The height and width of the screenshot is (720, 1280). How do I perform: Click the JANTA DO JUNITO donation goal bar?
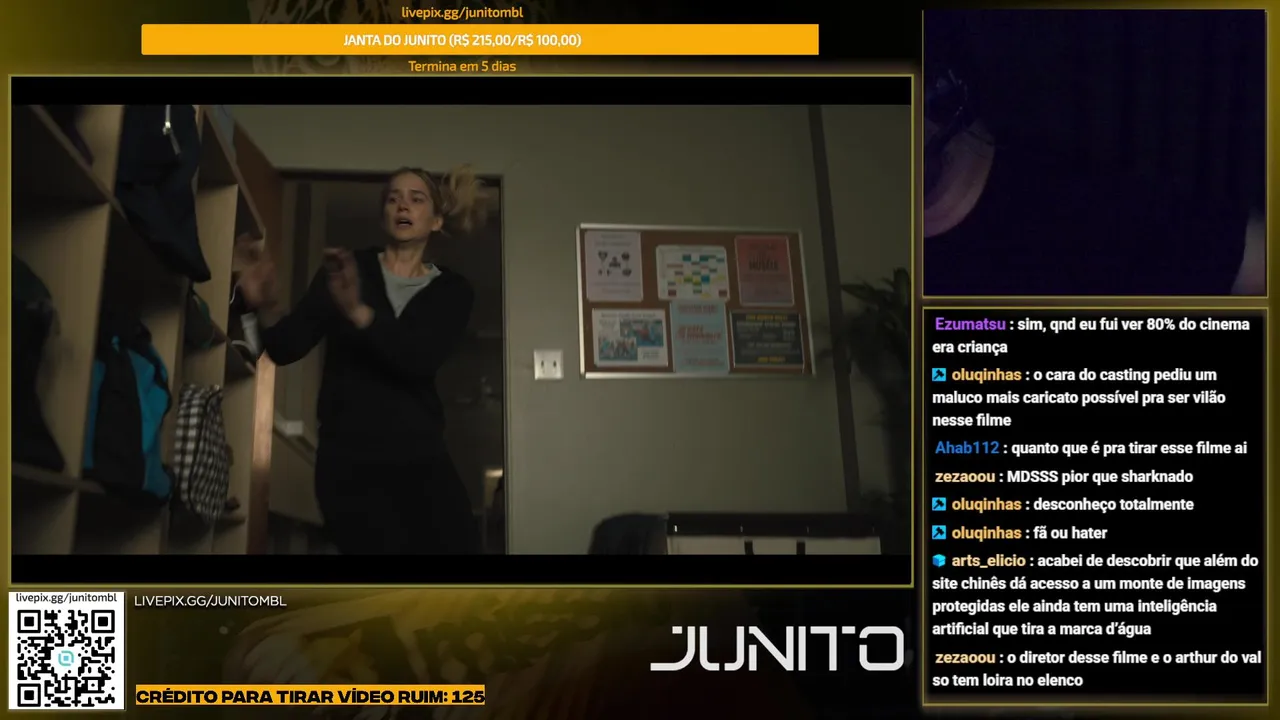click(x=480, y=40)
